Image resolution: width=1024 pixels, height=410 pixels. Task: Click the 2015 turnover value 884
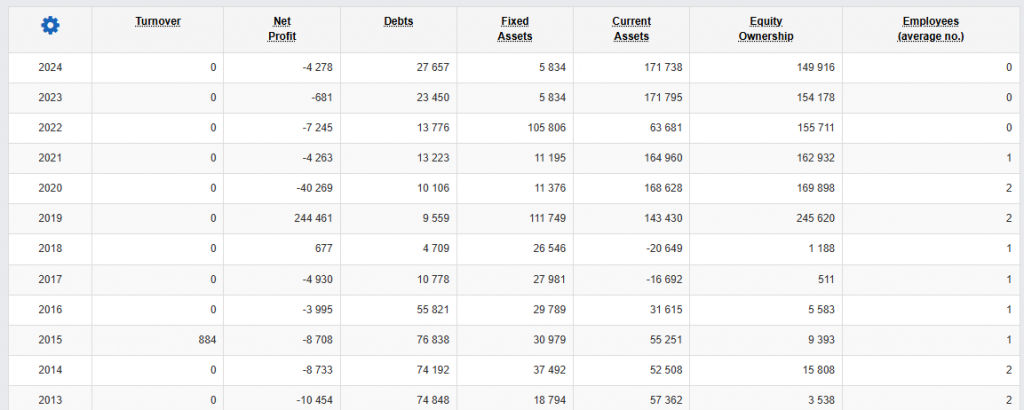(x=208, y=340)
